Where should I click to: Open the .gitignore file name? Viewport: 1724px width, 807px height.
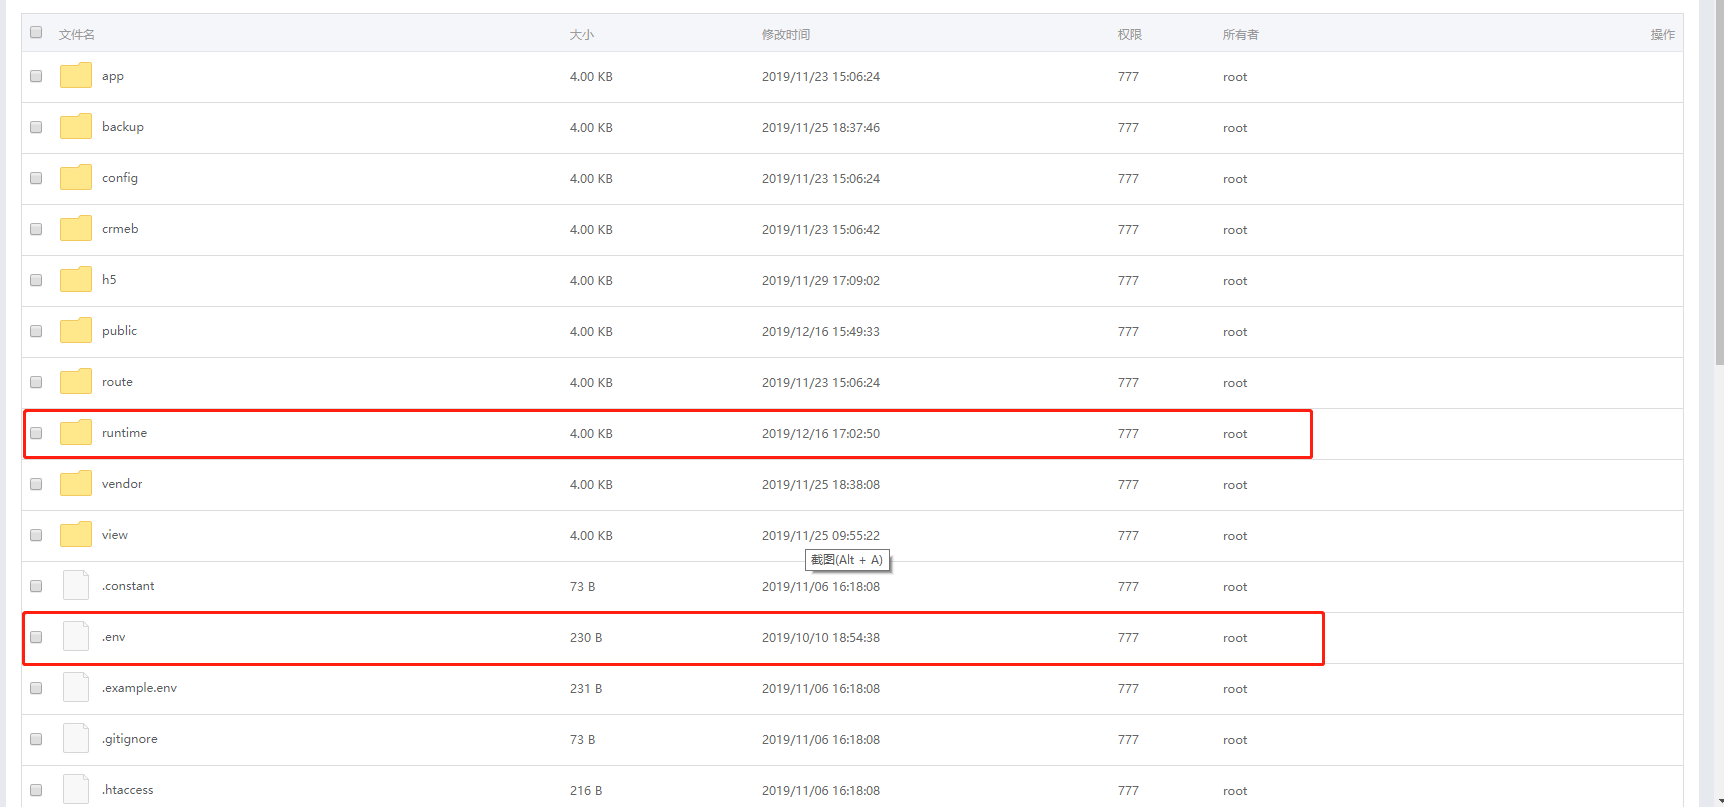pyautogui.click(x=130, y=739)
